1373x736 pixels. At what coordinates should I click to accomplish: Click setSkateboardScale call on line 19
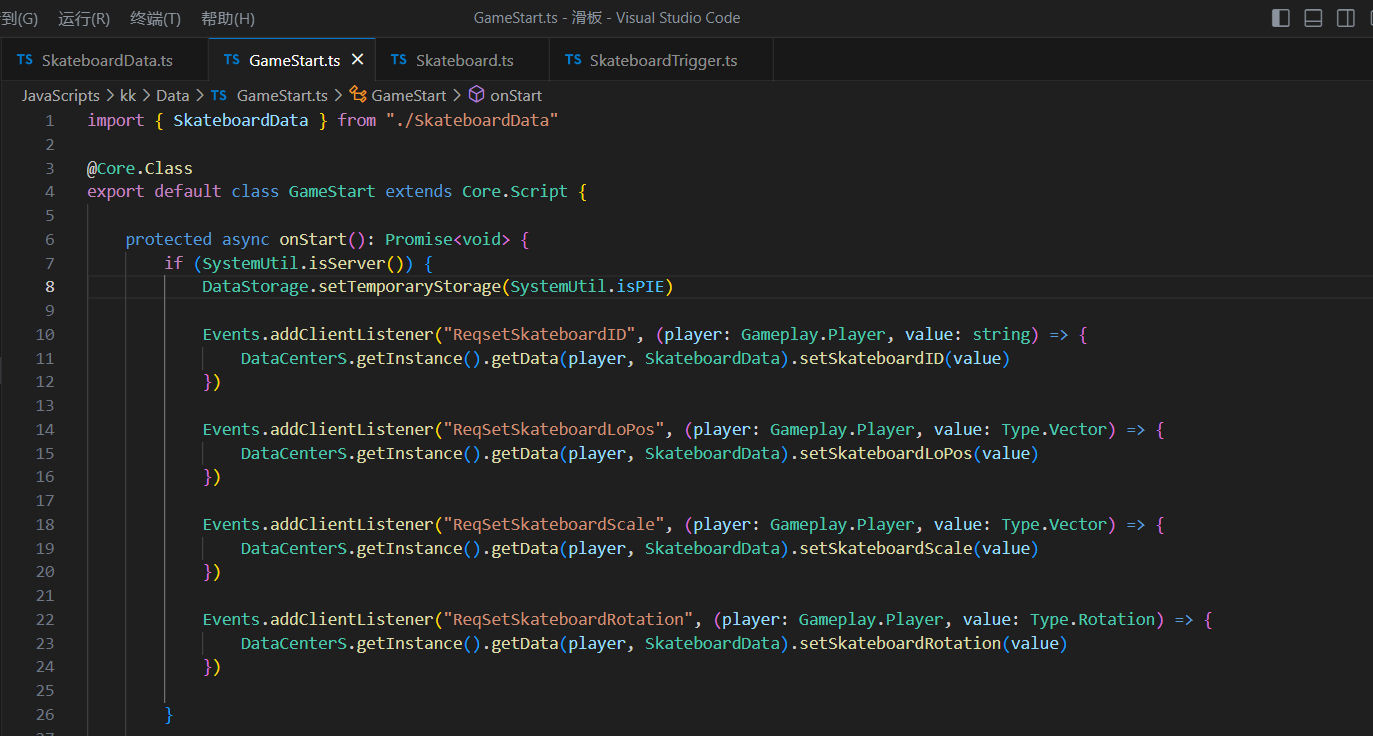pos(886,549)
